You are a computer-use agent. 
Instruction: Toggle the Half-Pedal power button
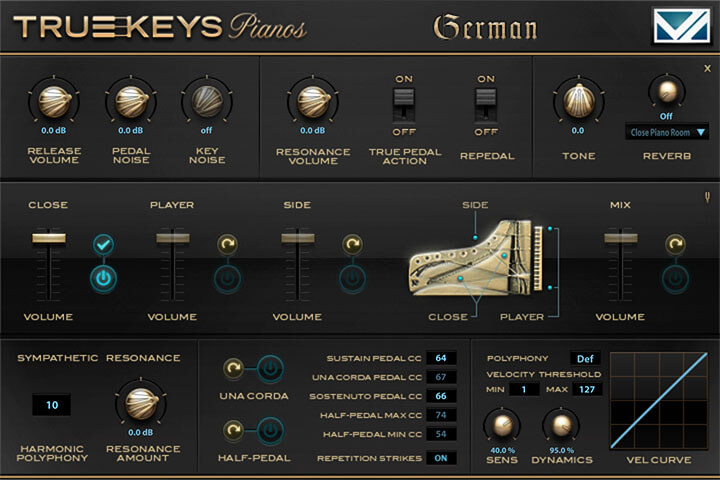tap(270, 430)
